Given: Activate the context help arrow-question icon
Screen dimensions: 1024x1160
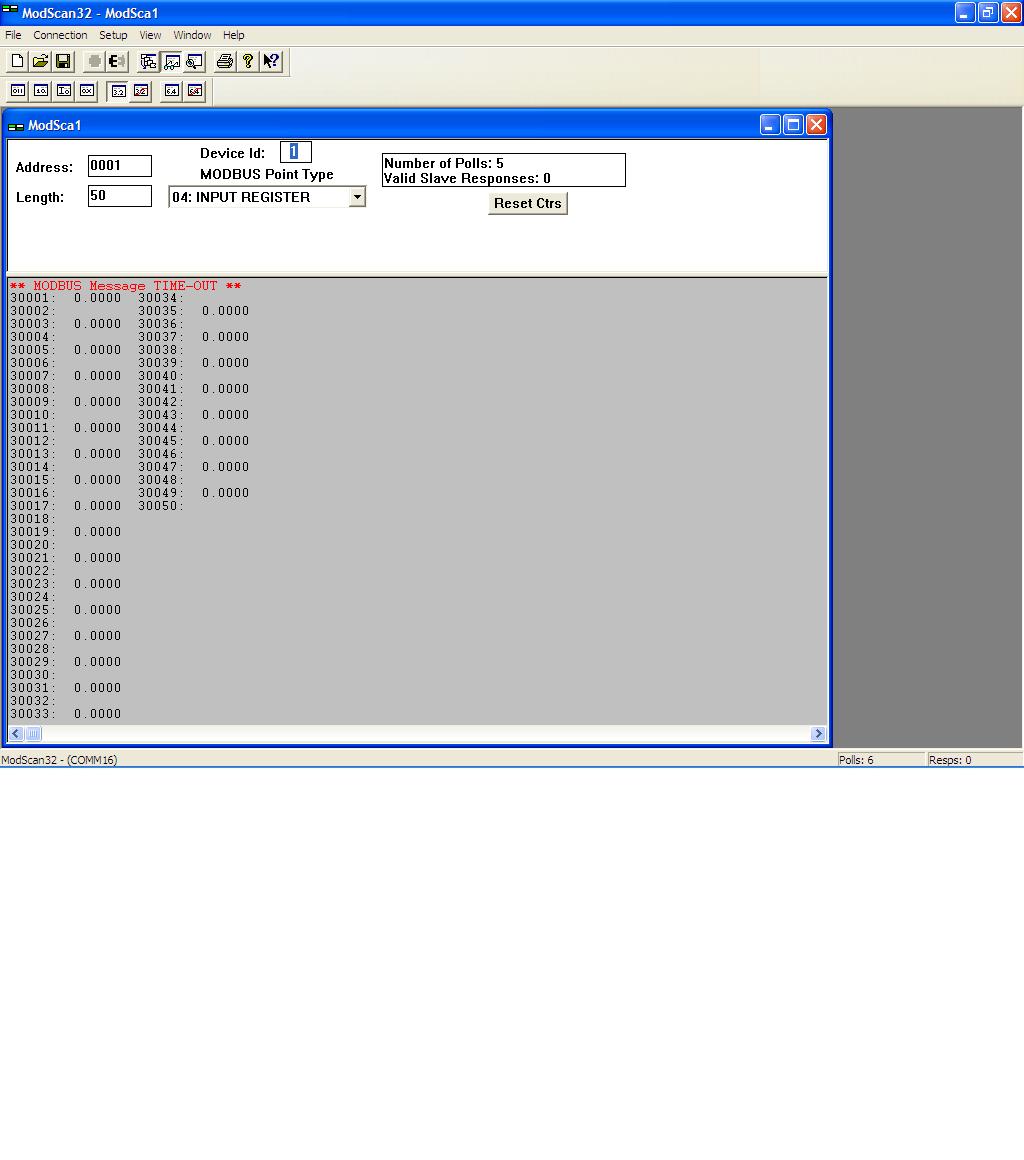Looking at the screenshot, I should click(x=272, y=61).
